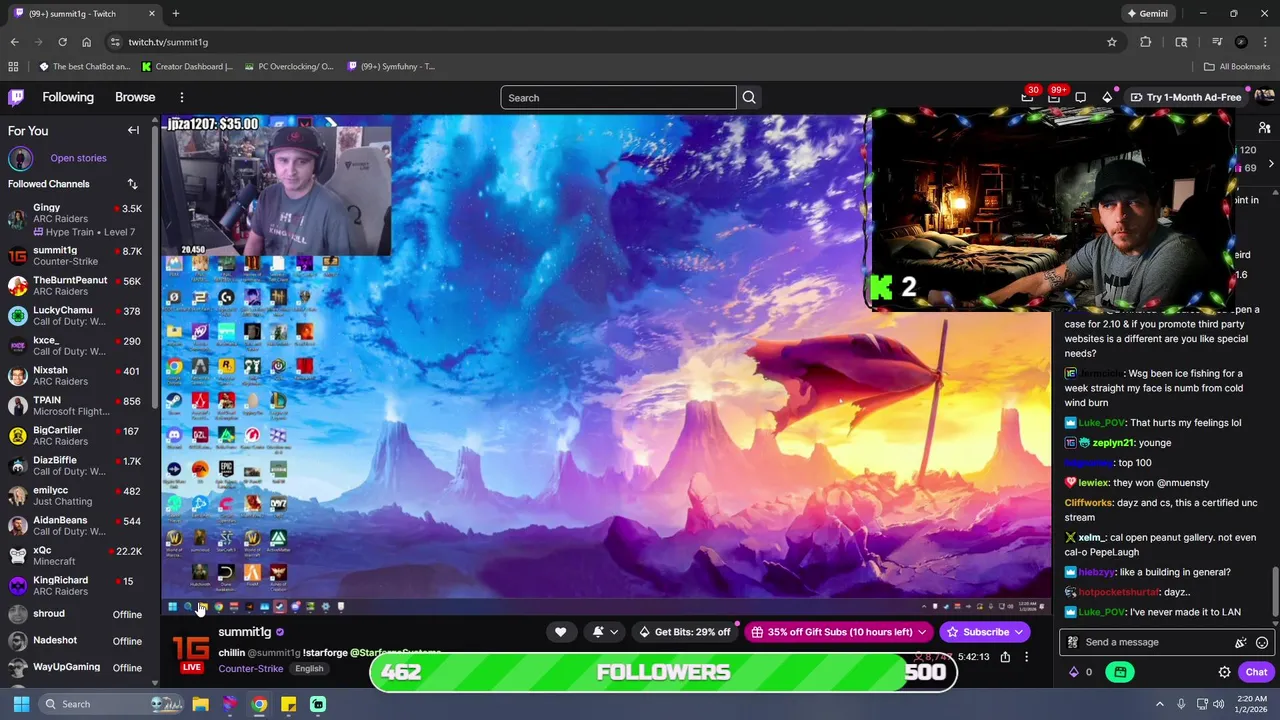Share the summit1g stream

[x=1005, y=657]
